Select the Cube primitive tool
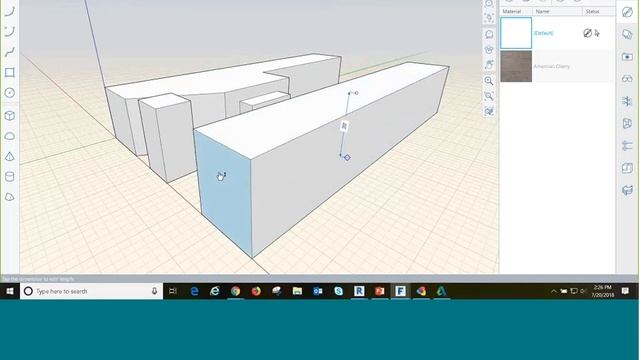 10,116
